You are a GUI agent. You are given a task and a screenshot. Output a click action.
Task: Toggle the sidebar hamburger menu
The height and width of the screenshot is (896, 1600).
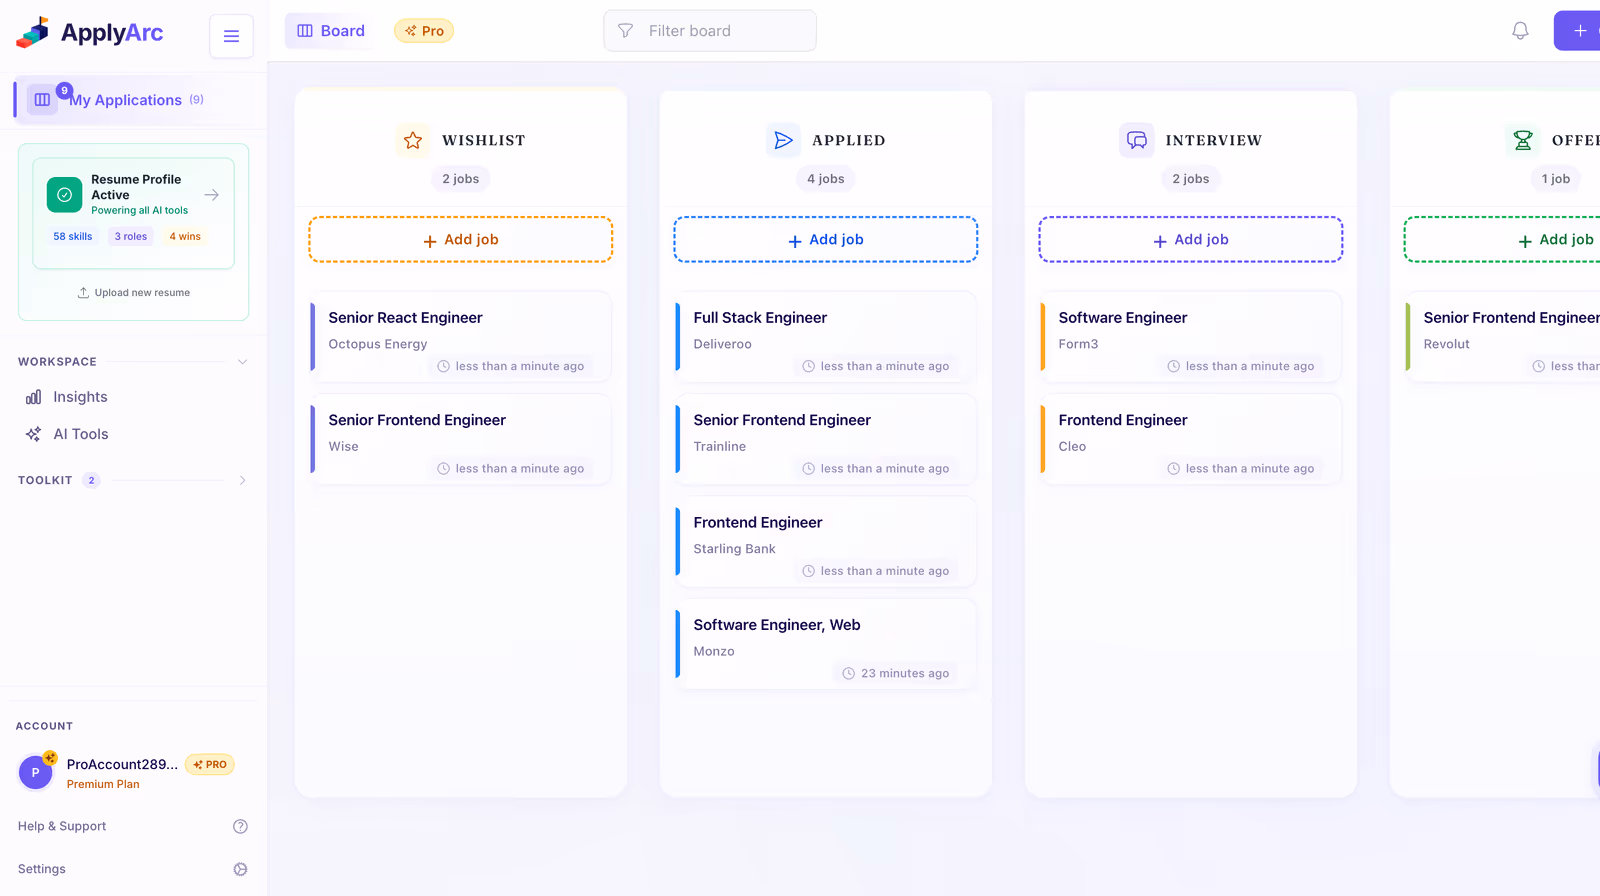point(231,36)
